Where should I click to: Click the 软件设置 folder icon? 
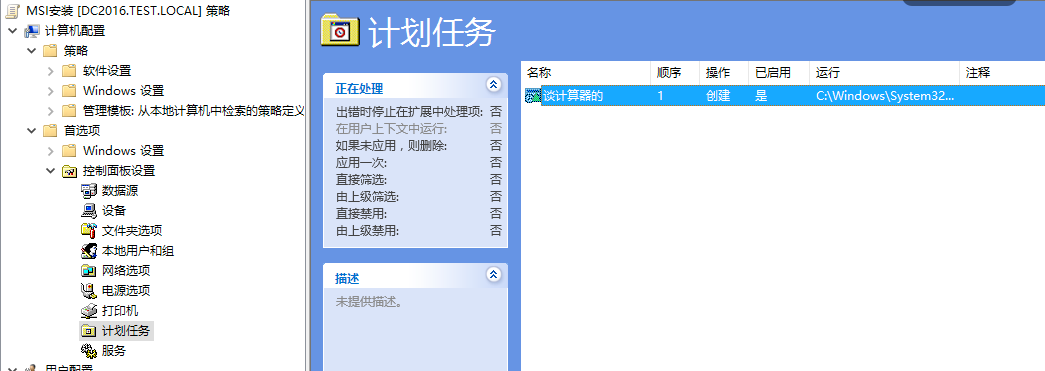tap(69, 71)
